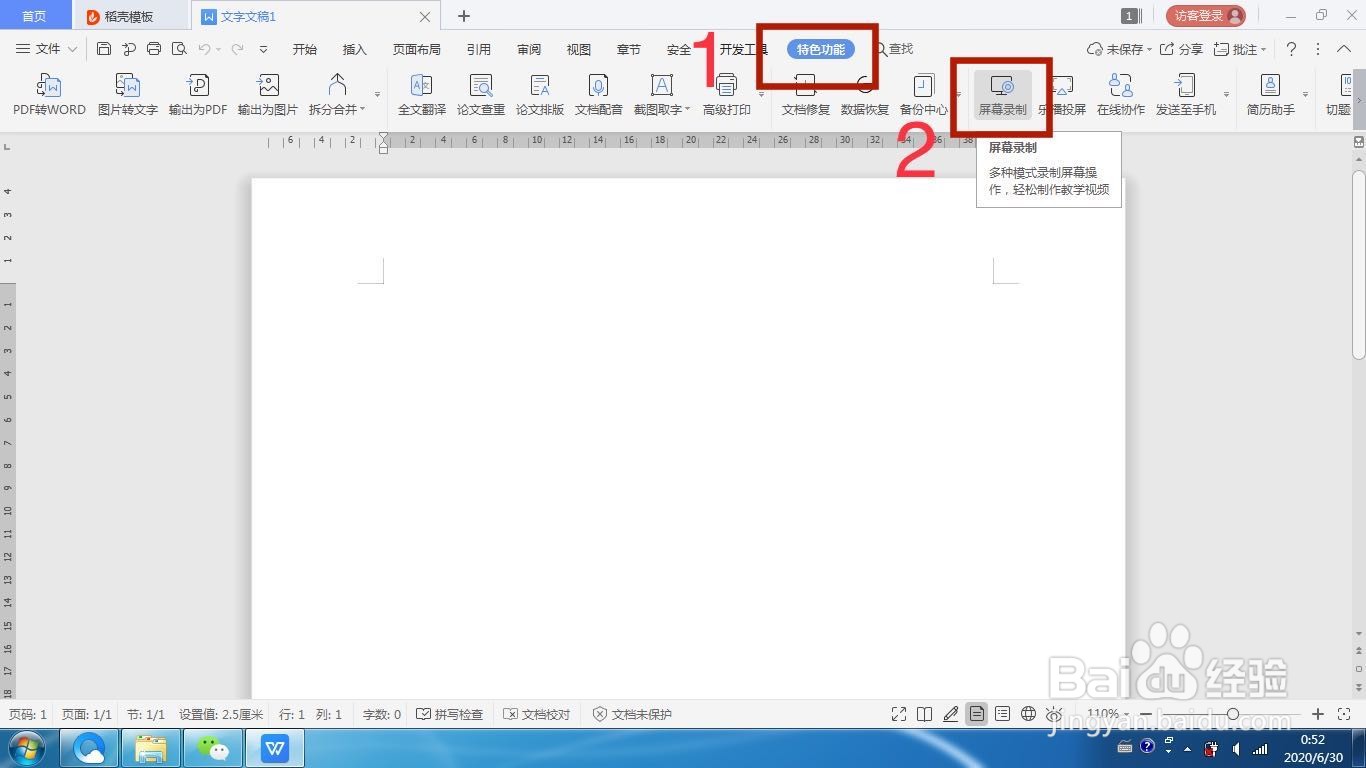Viewport: 1366px width, 768px height.
Task: Open the 数据恢复 recovery tool
Action: coord(865,95)
